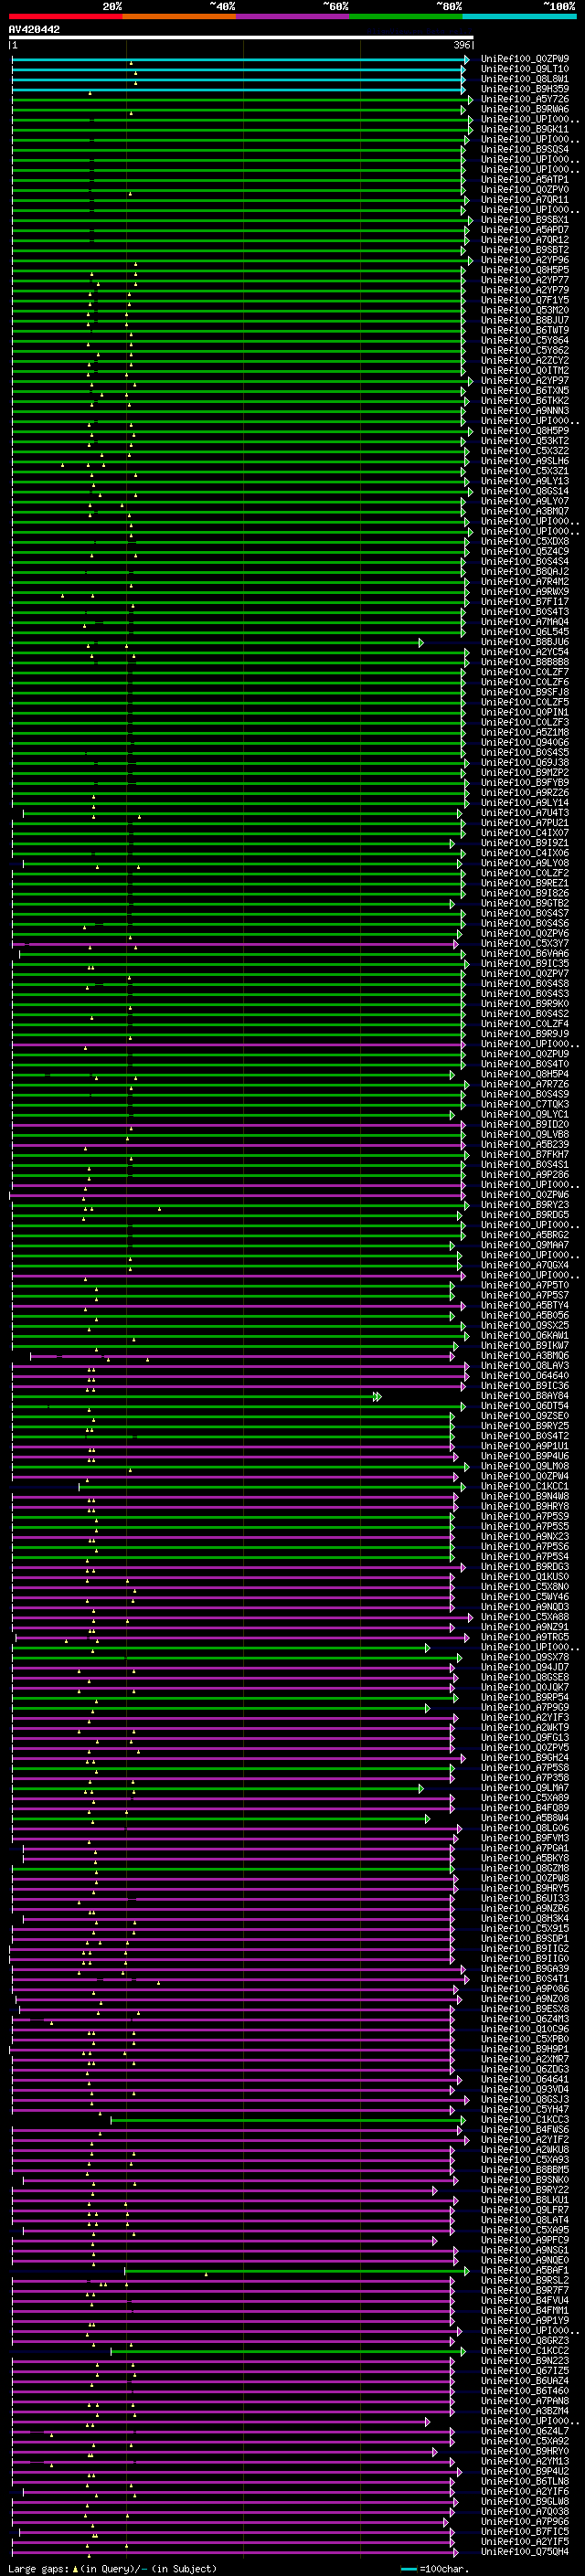This screenshot has width=585, height=2576.
Task: Select label UniRef100_Q0ZPU9
Action: (524, 1054)
